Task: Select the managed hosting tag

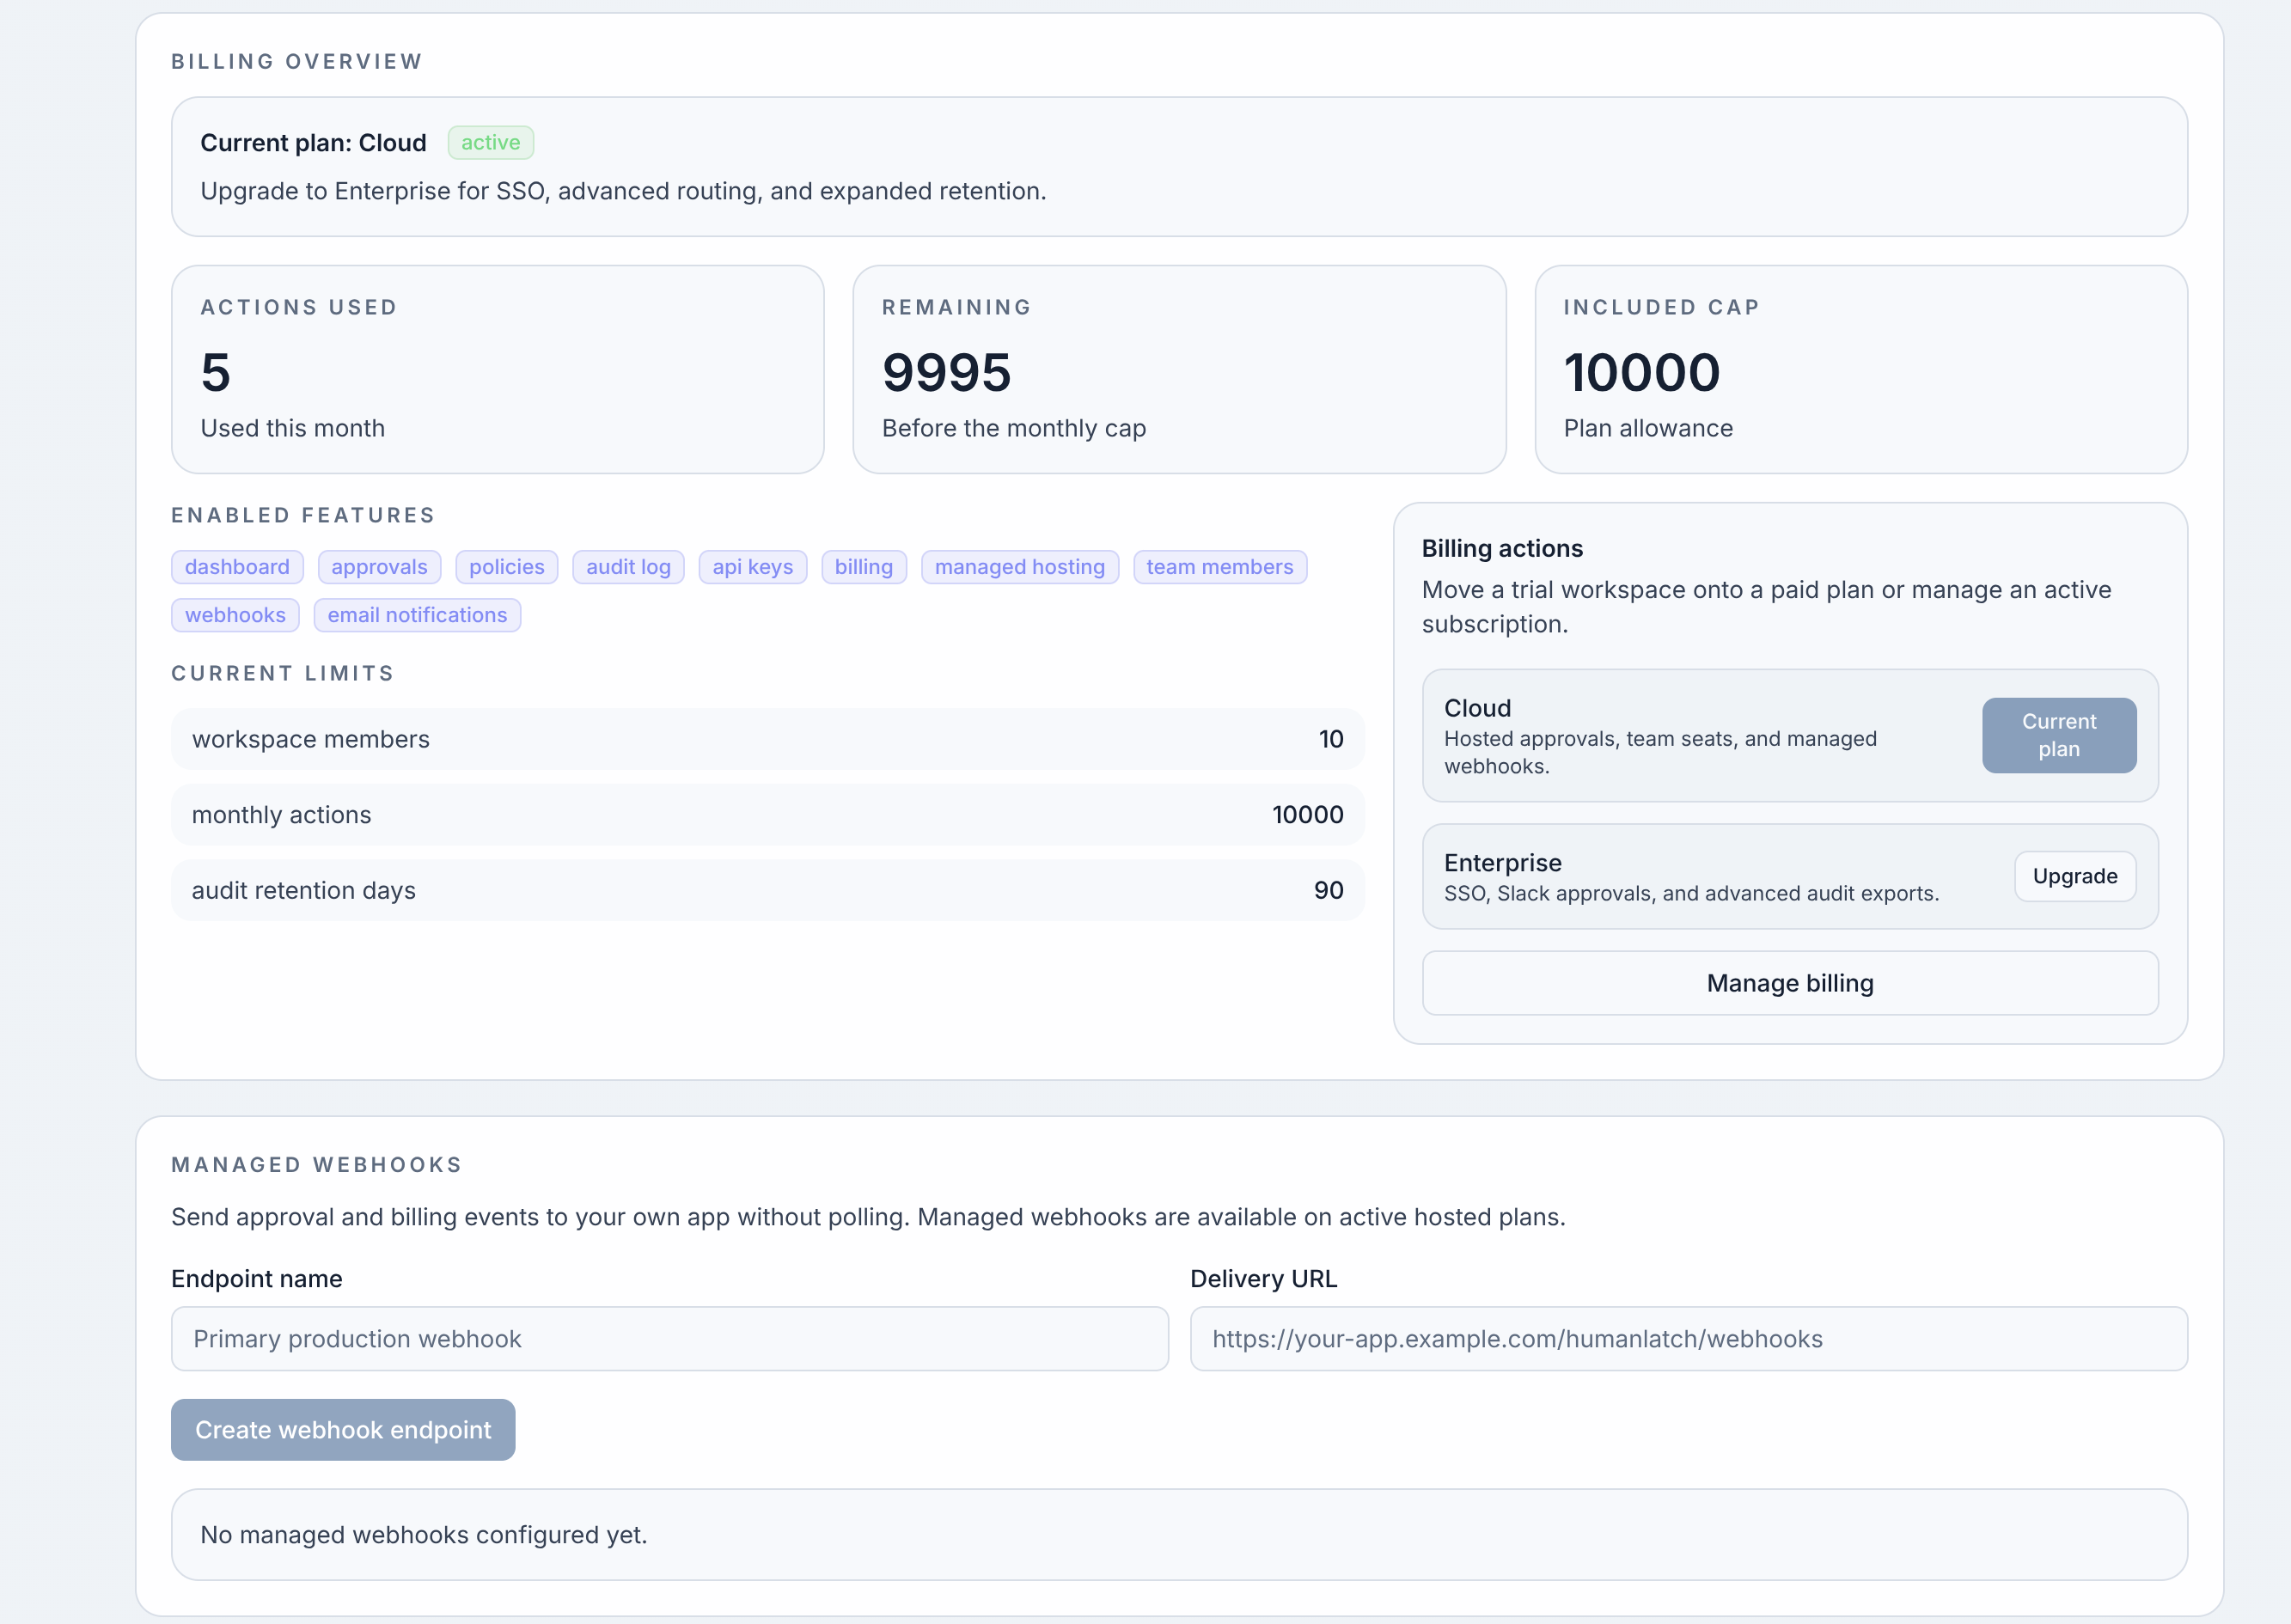Action: (x=1019, y=567)
